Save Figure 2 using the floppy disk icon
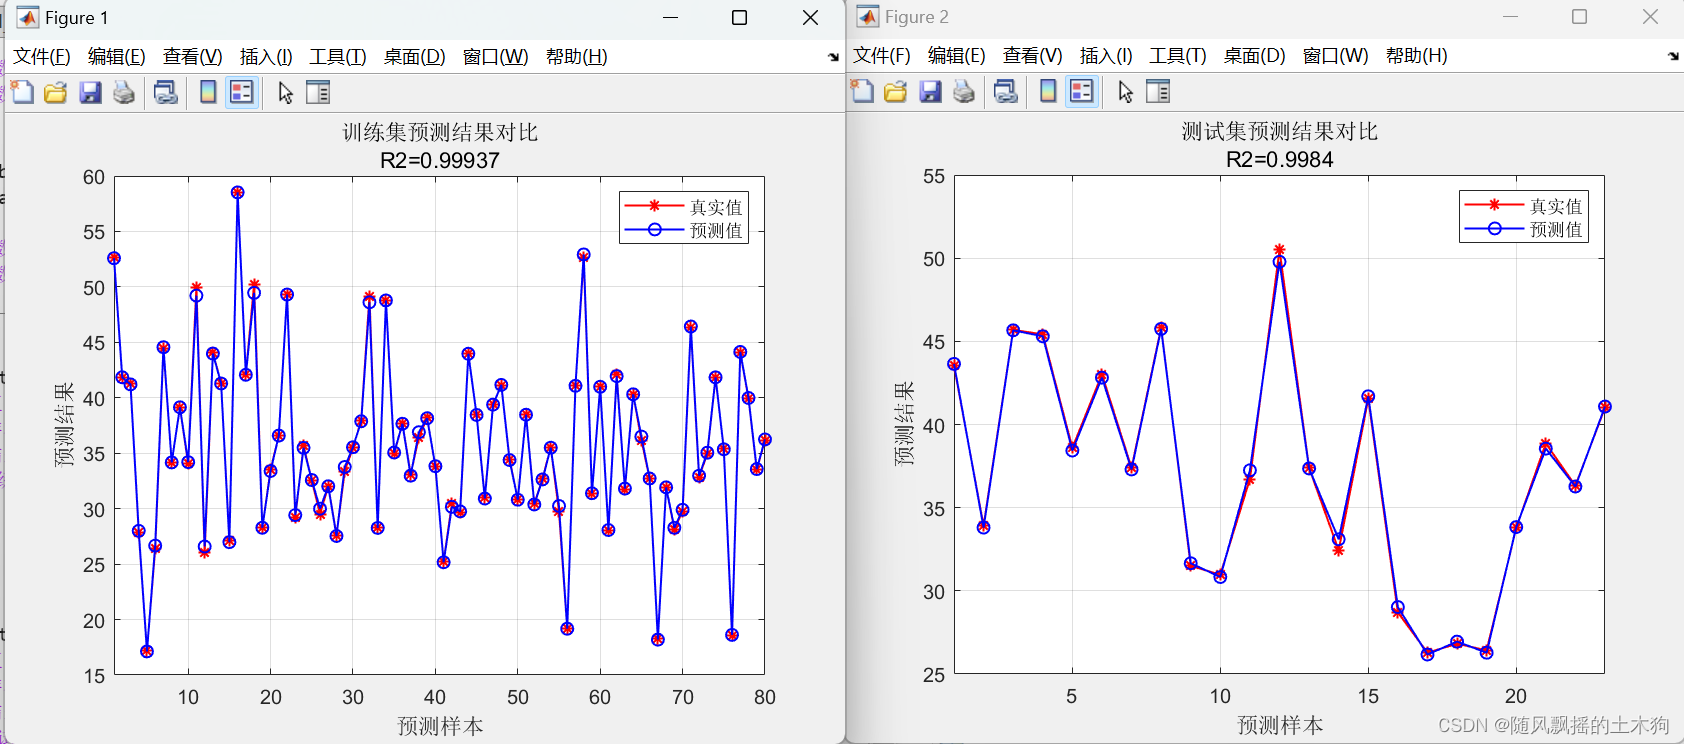Screen dimensions: 1684x744 (930, 92)
